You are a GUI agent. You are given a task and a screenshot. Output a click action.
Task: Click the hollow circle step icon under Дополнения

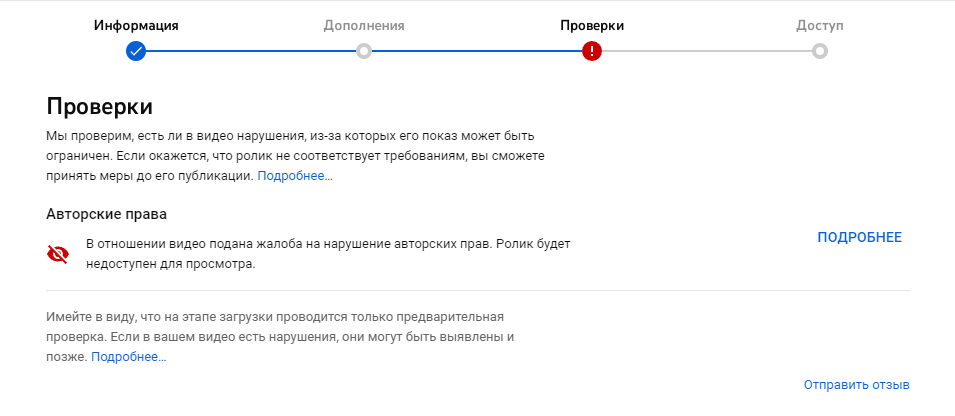coord(364,51)
